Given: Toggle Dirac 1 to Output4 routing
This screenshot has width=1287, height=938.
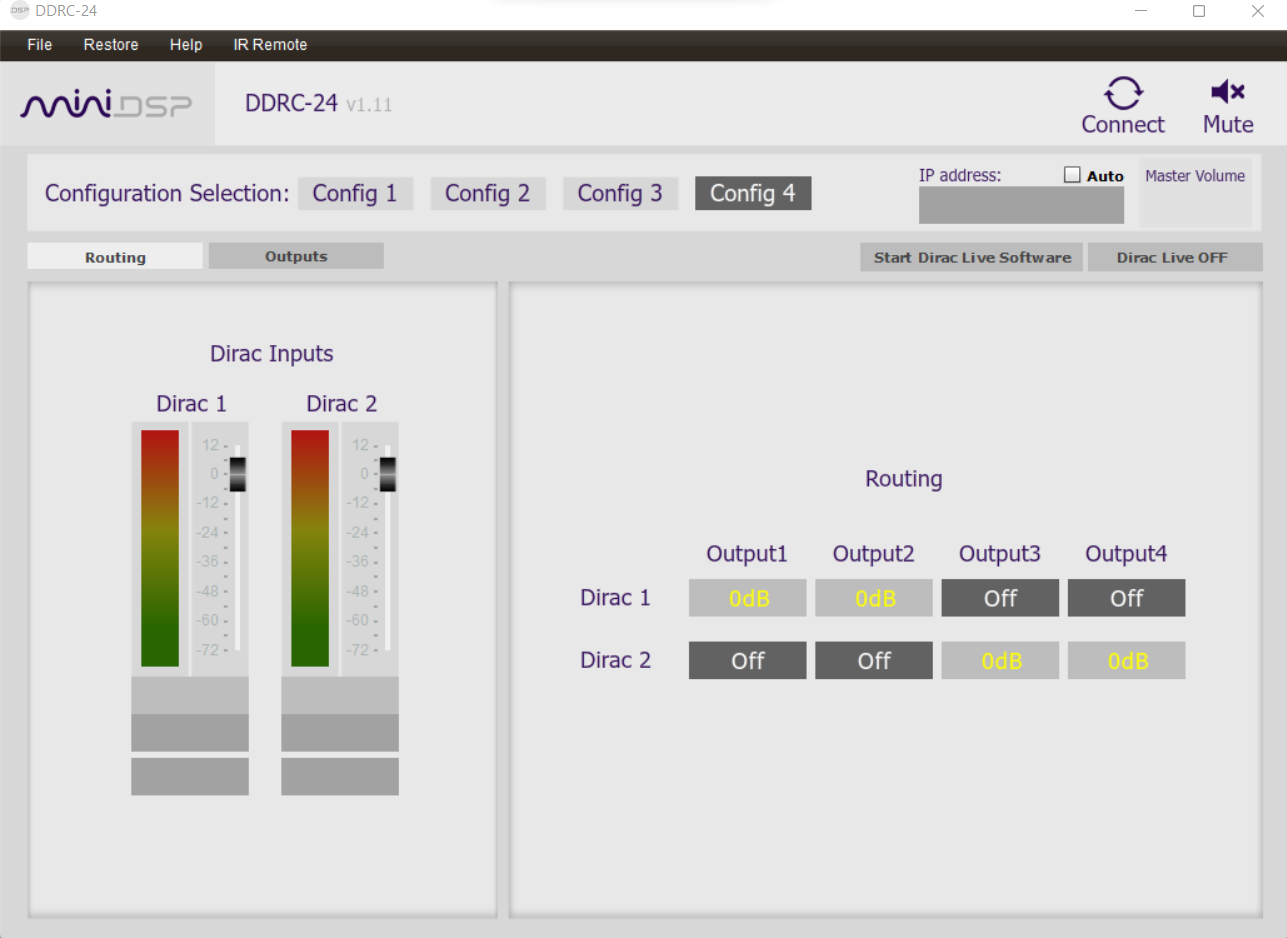Looking at the screenshot, I should point(1126,598).
